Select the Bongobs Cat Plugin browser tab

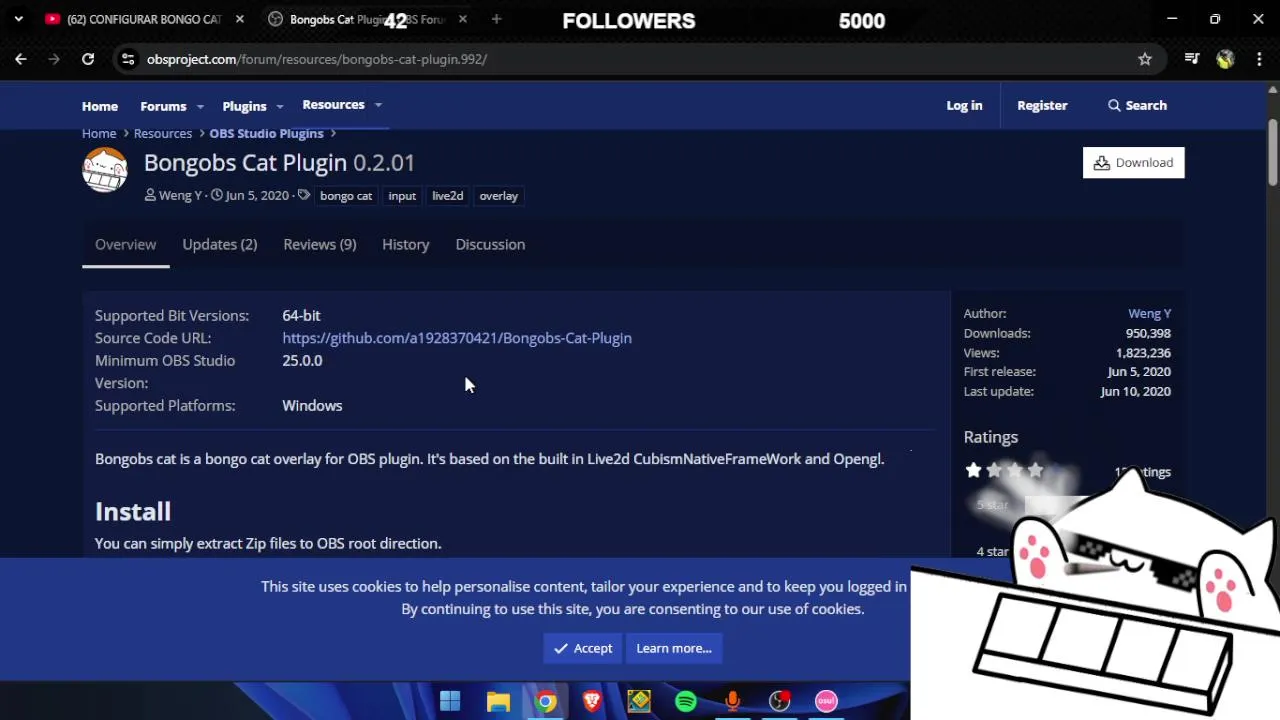[366, 19]
